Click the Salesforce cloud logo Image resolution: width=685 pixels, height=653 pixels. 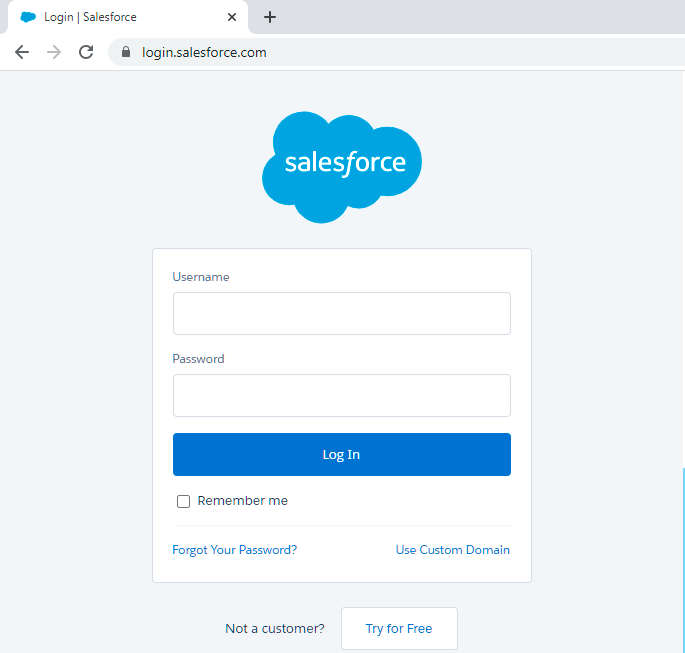[x=342, y=165]
